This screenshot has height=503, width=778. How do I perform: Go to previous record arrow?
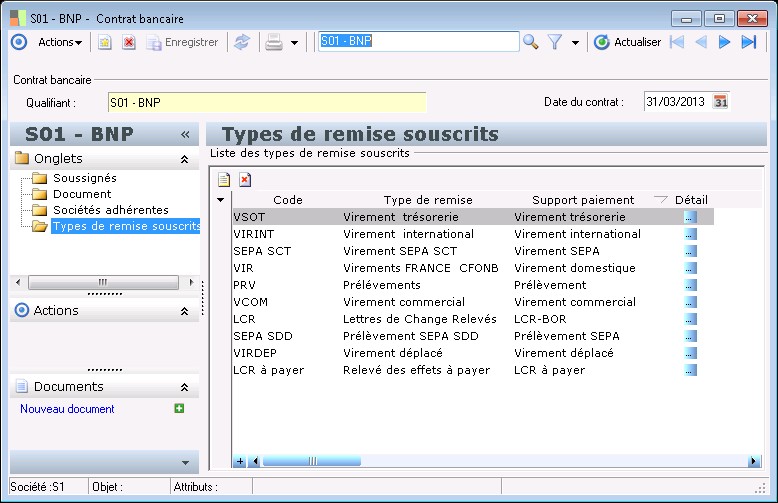pyautogui.click(x=701, y=42)
